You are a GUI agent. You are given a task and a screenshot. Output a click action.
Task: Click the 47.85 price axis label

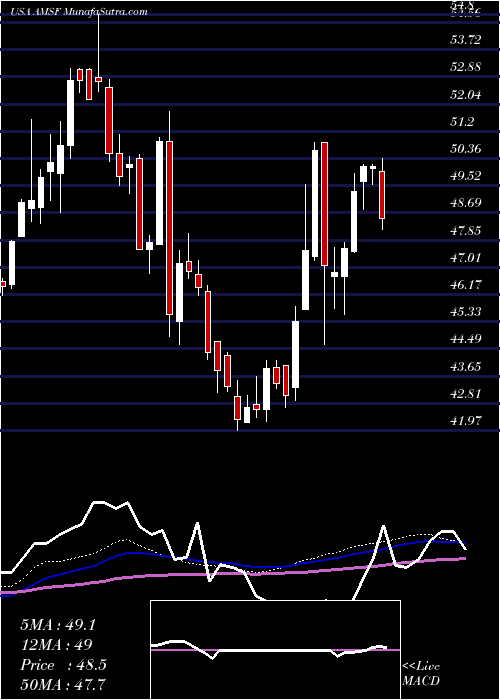click(465, 231)
